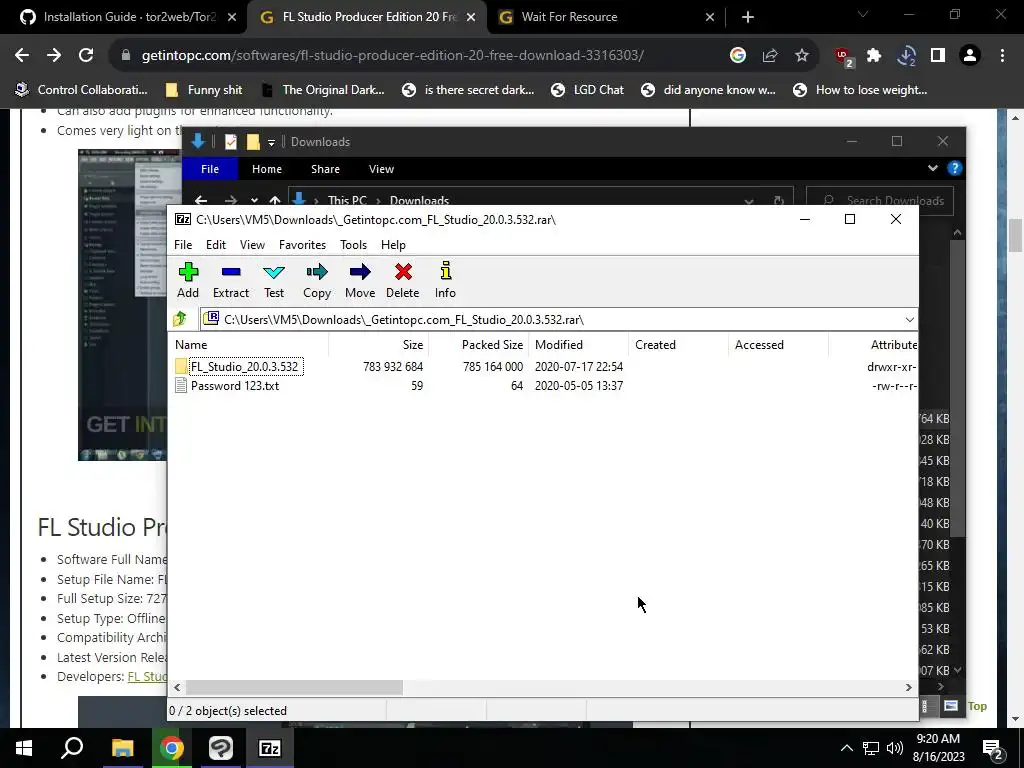Image resolution: width=1024 pixels, height=768 pixels.
Task: Open a new Chrome tab
Action: pos(748,17)
